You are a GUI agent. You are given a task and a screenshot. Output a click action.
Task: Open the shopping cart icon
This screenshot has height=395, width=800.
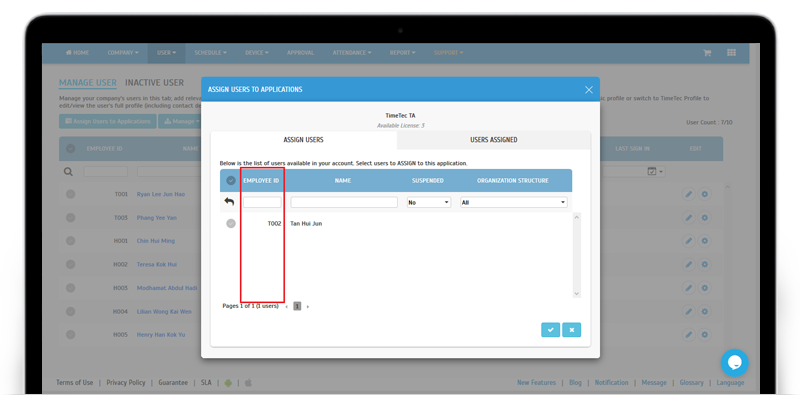coord(707,53)
